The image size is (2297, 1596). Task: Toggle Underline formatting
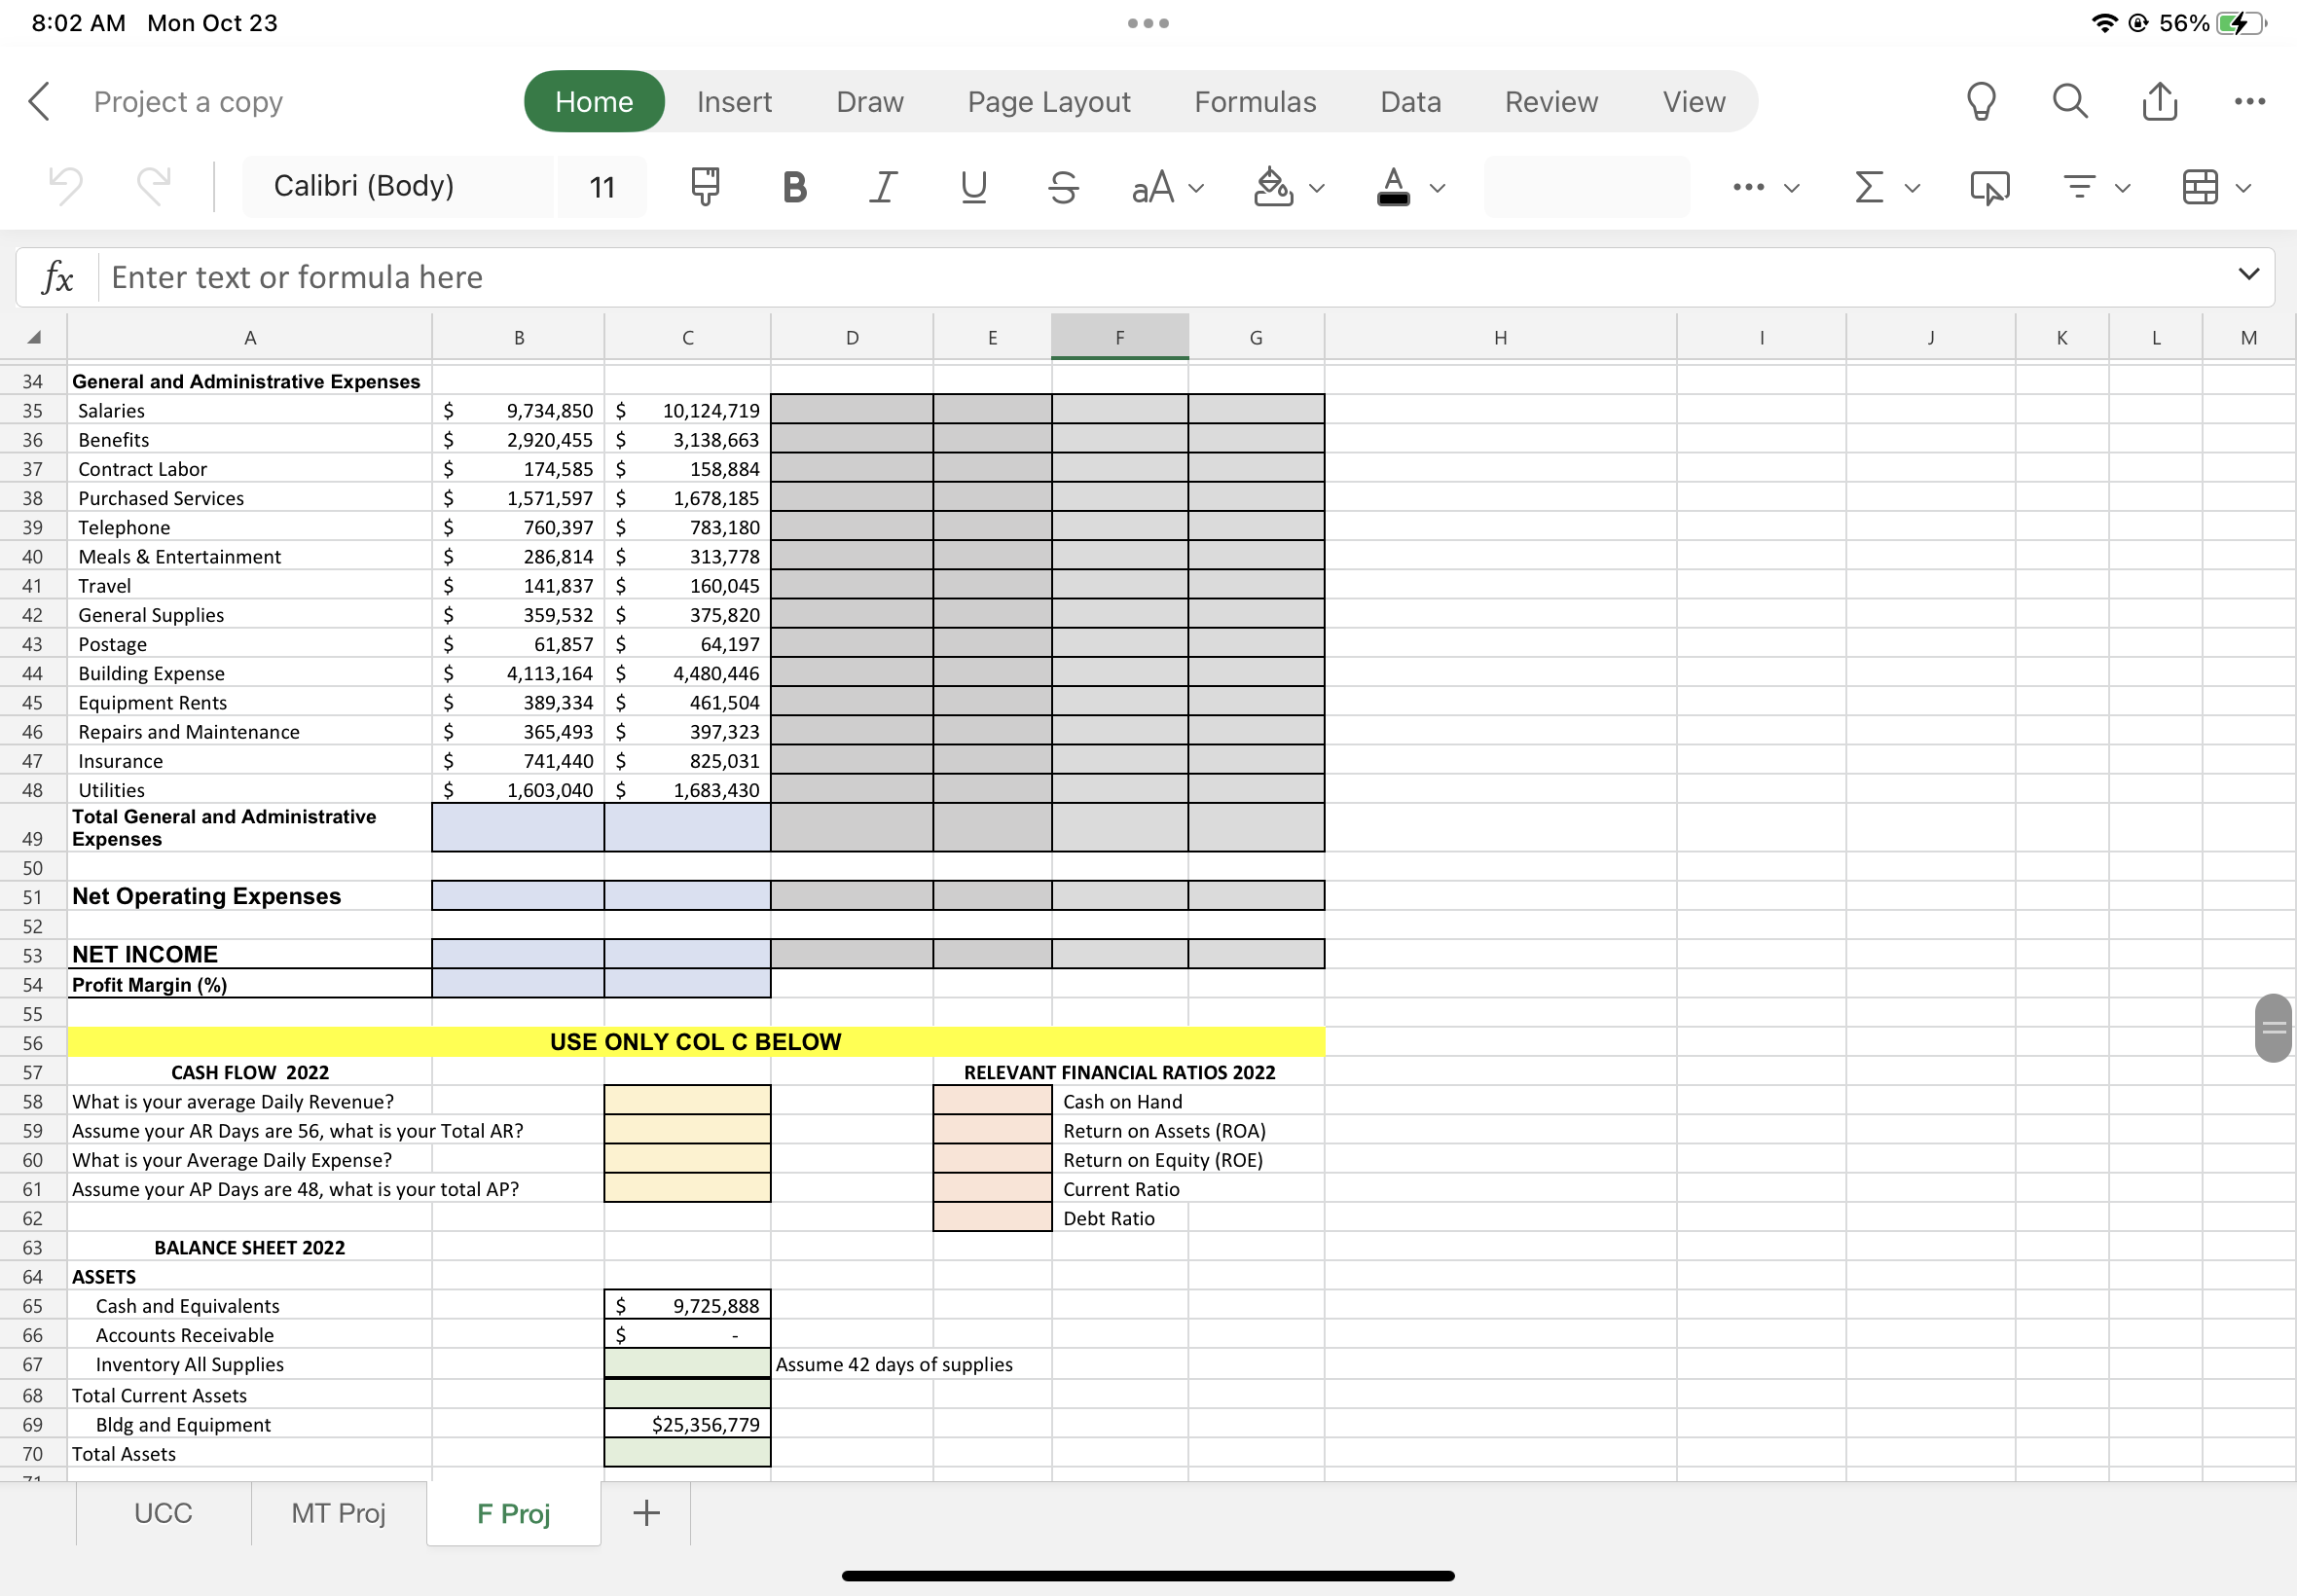click(973, 187)
